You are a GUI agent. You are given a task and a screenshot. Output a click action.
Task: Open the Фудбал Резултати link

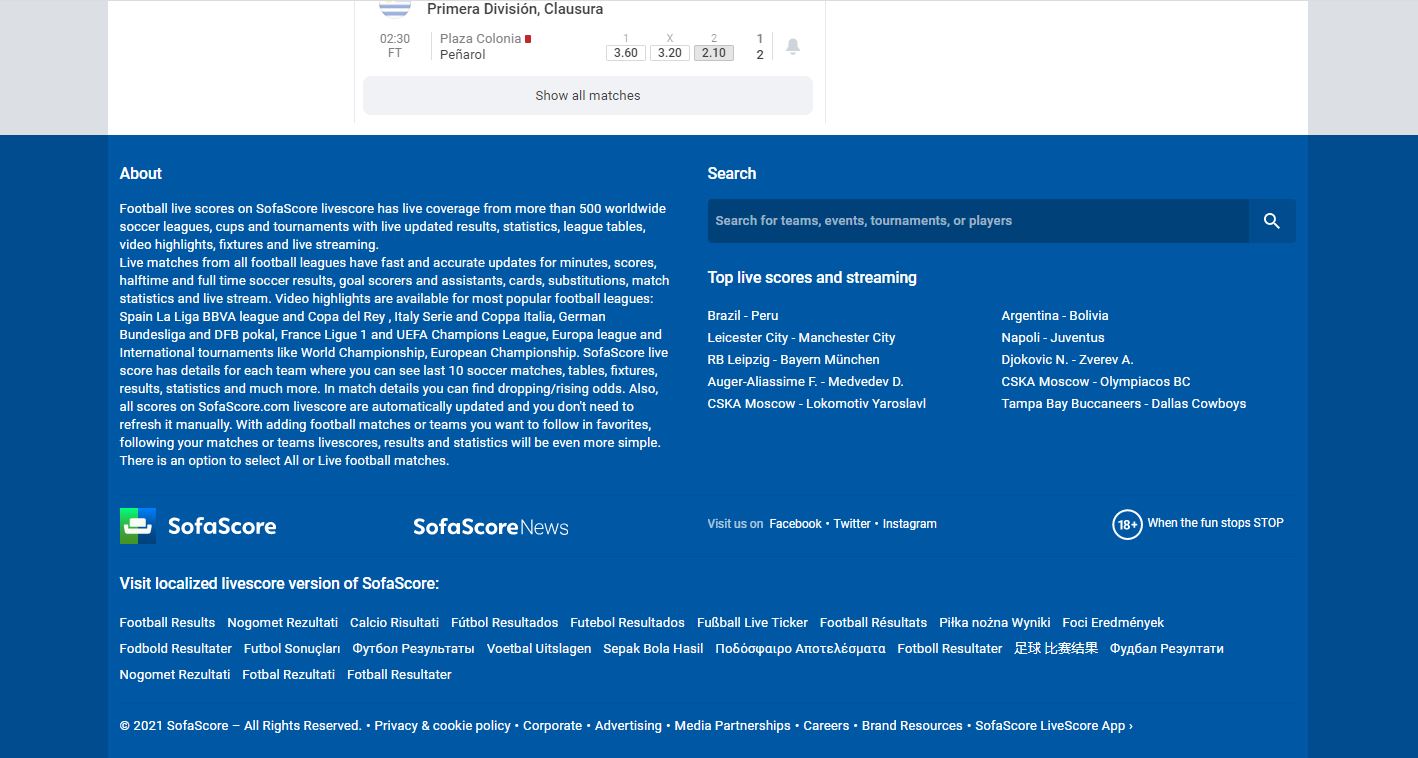(x=1167, y=649)
